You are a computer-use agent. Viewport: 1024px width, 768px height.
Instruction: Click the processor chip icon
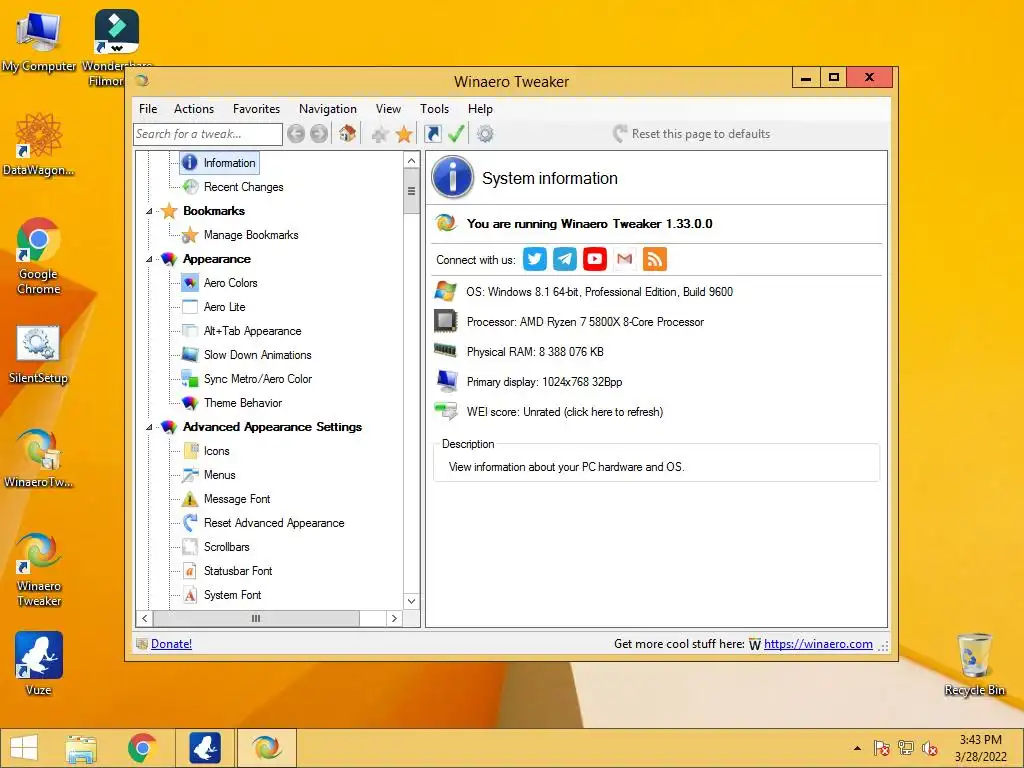446,321
